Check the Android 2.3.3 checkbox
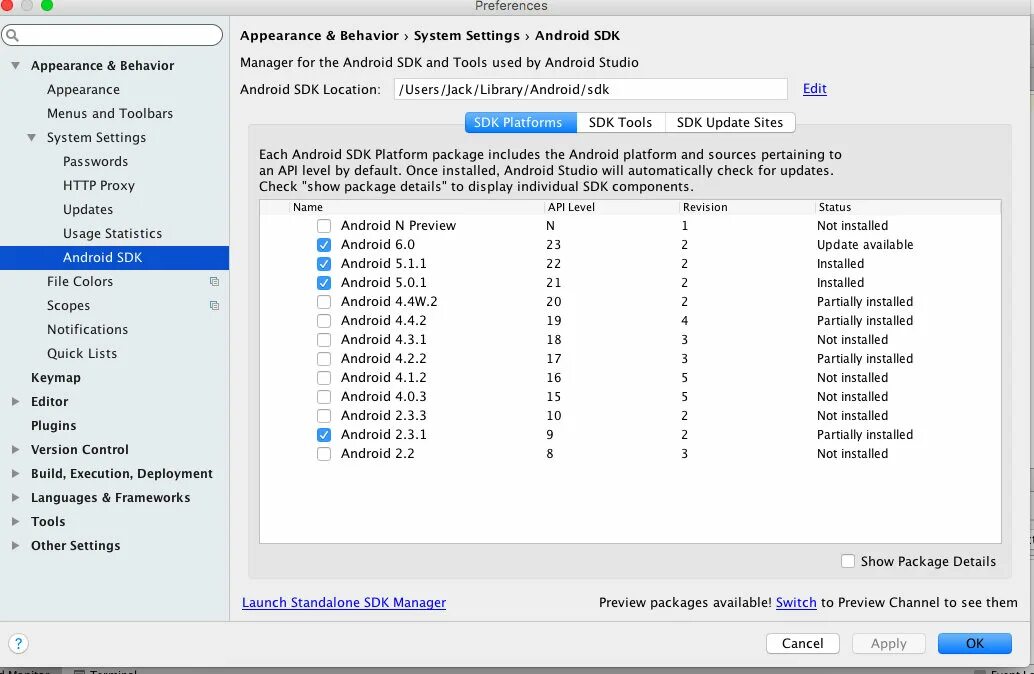 pyautogui.click(x=324, y=416)
